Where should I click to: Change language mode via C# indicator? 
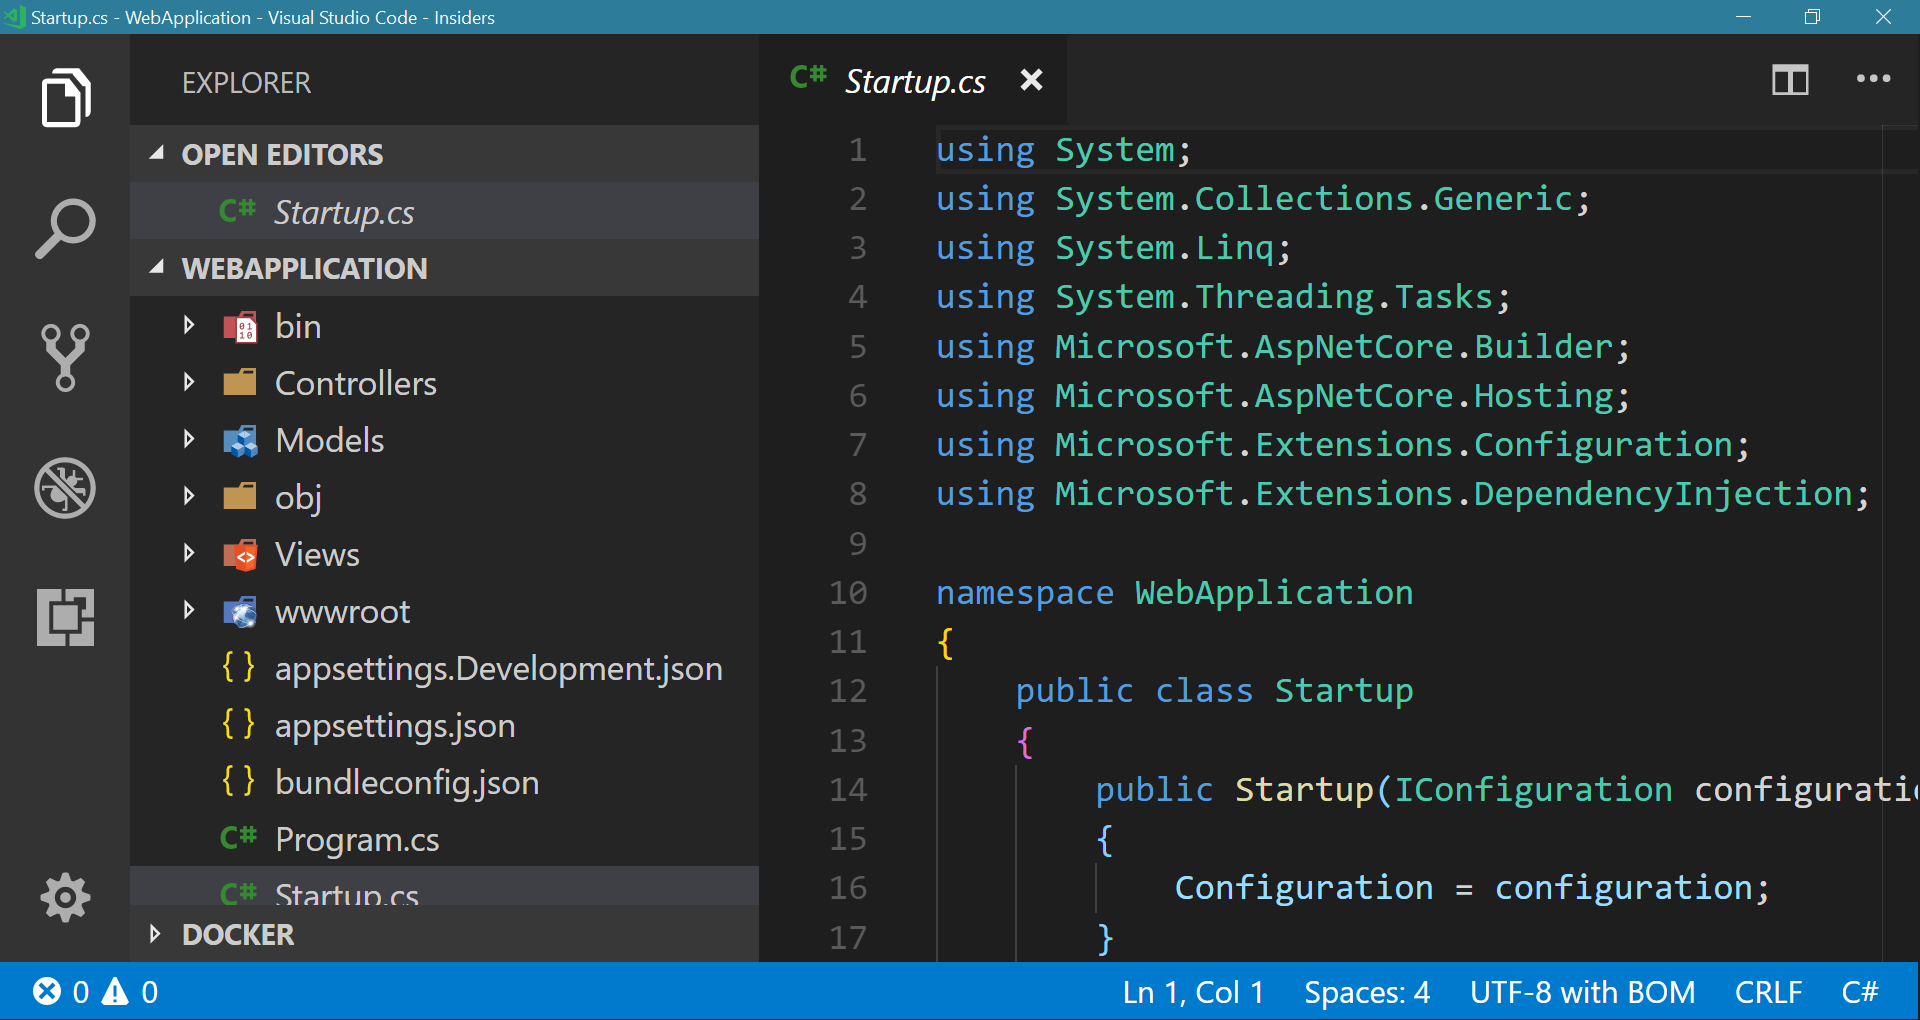click(x=1860, y=992)
